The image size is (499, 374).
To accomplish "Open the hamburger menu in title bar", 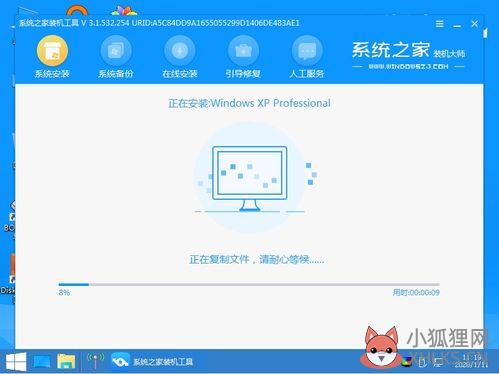I will [440, 24].
